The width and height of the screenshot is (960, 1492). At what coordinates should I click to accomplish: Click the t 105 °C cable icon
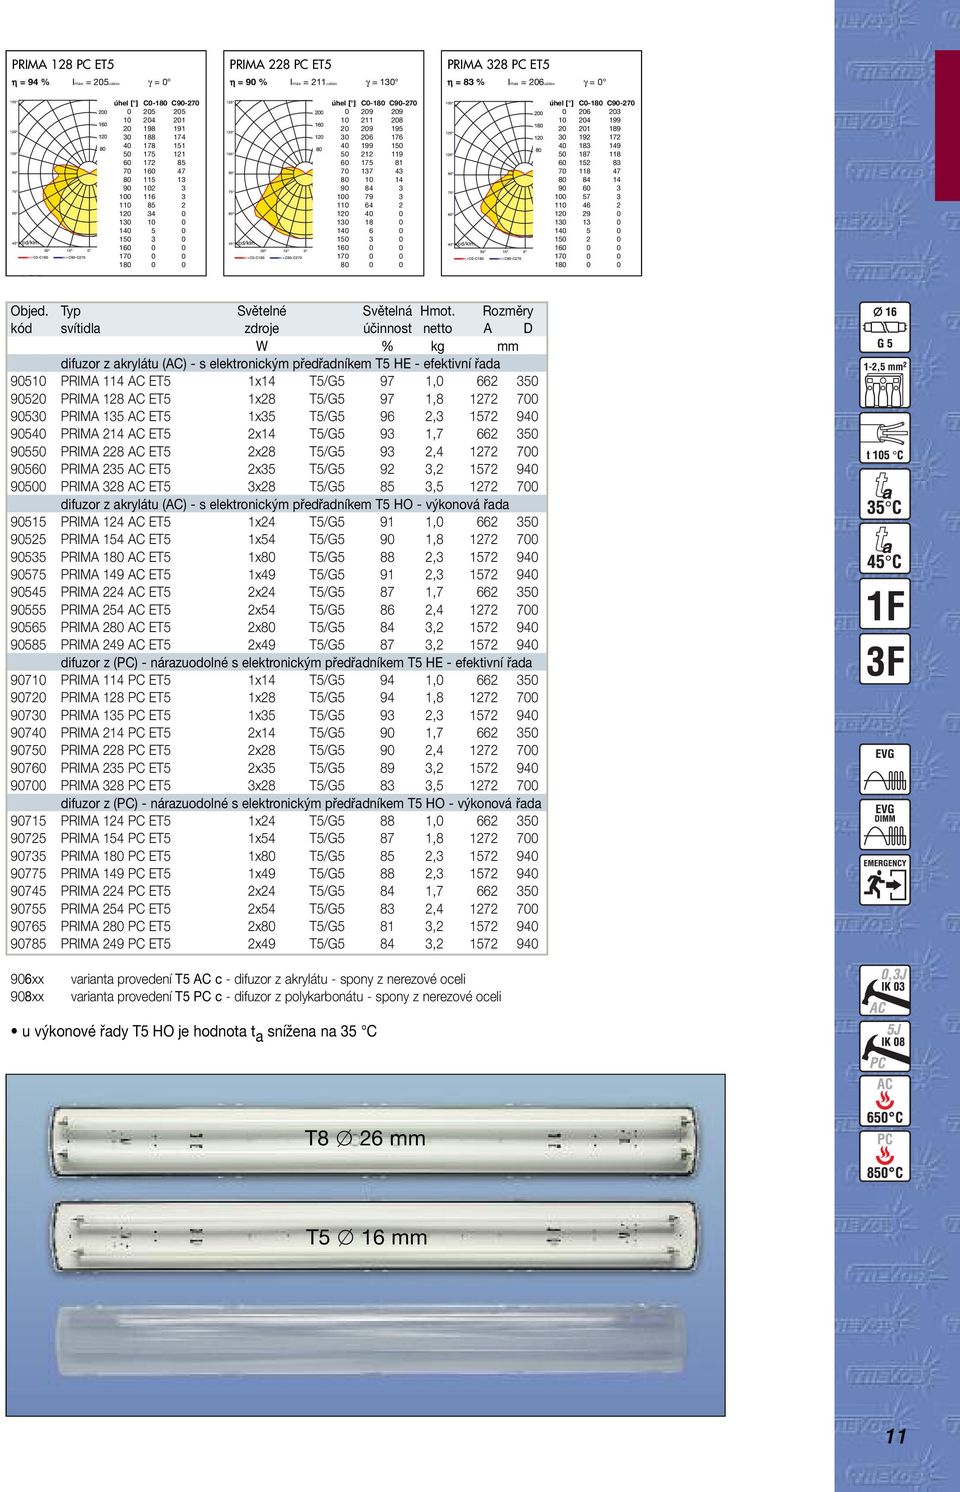point(885,439)
